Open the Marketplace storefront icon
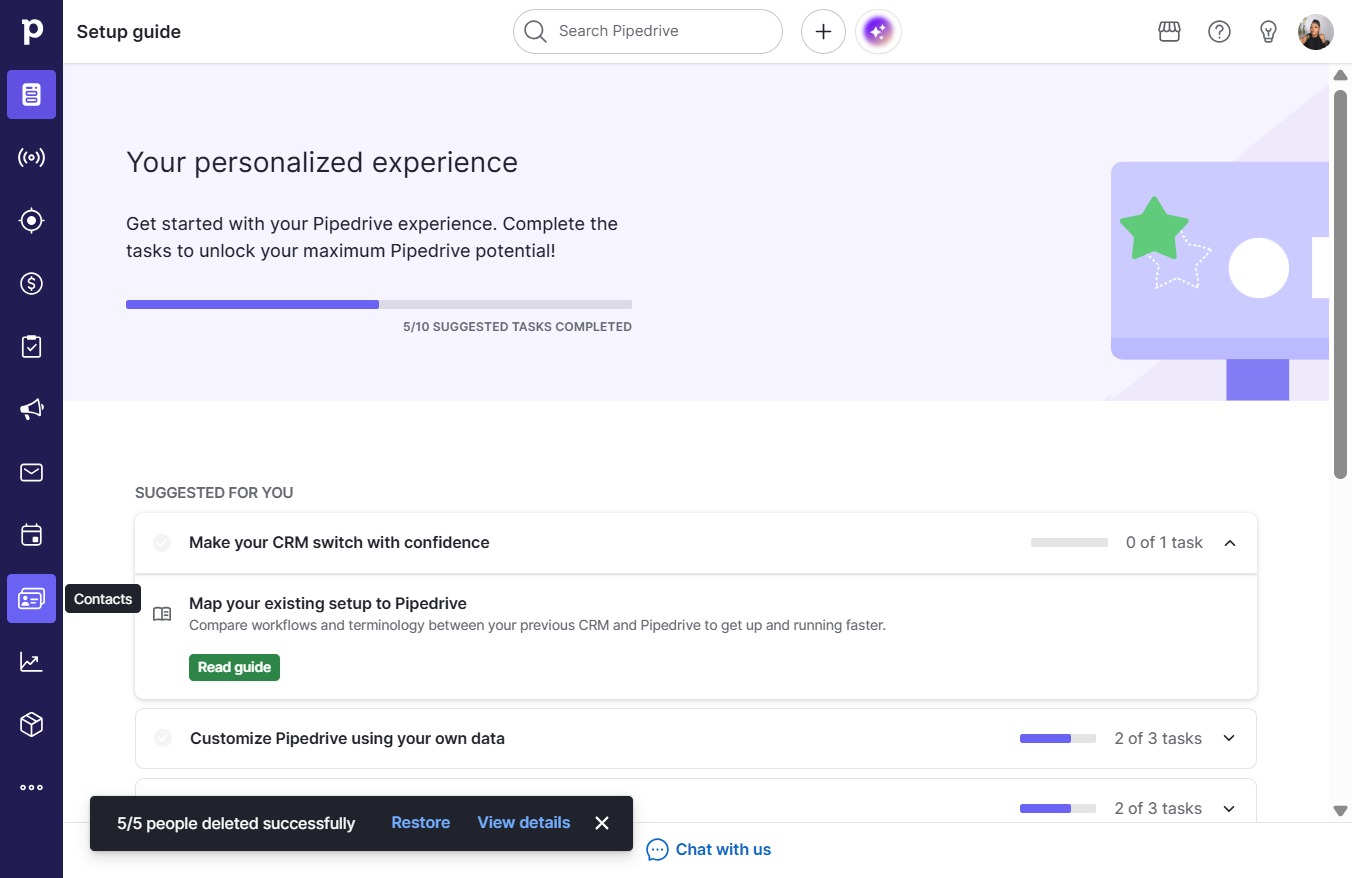This screenshot has height=878, width=1352. point(1169,32)
